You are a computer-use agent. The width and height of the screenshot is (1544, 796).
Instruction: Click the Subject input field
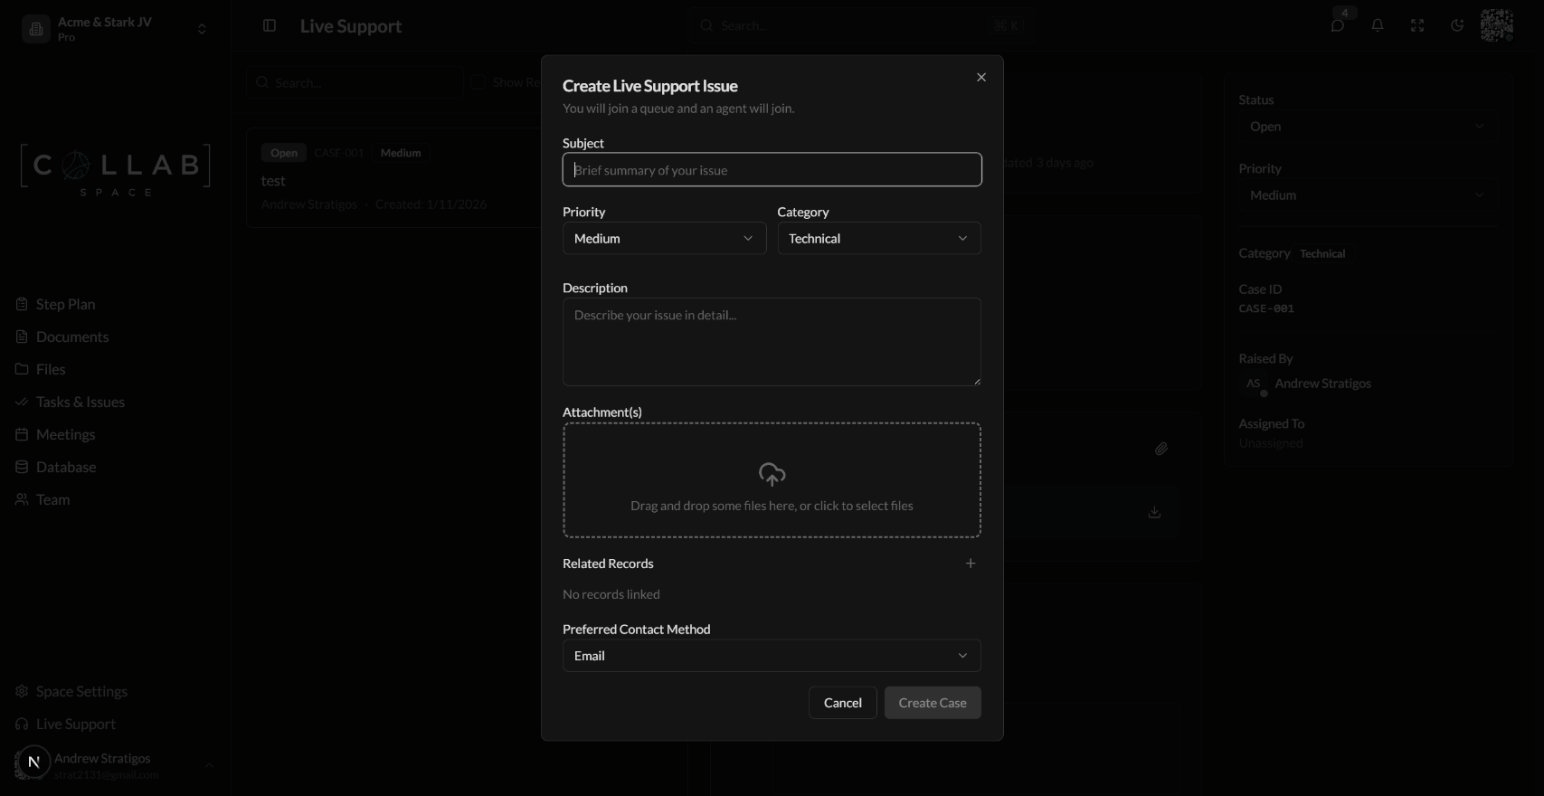771,169
